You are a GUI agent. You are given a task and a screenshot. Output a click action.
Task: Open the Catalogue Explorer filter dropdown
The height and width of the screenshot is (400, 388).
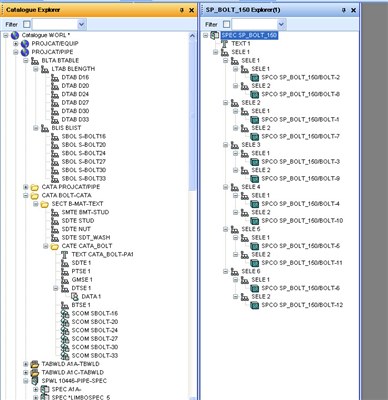[x=81, y=24]
